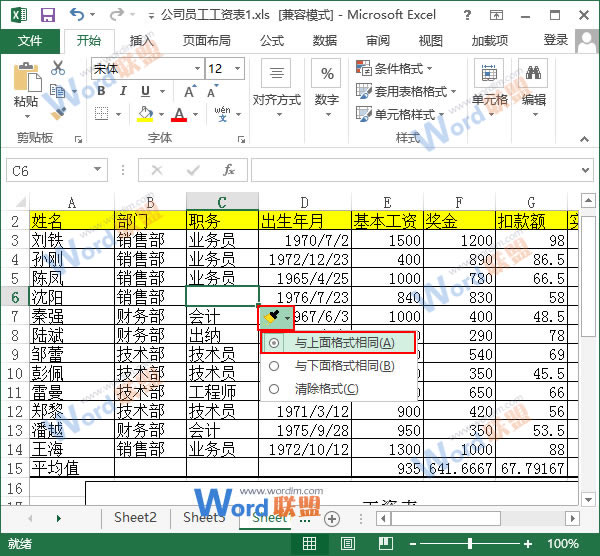This screenshot has height=556, width=600.
Task: Add a new sheet with plus icon
Action: pos(332,518)
